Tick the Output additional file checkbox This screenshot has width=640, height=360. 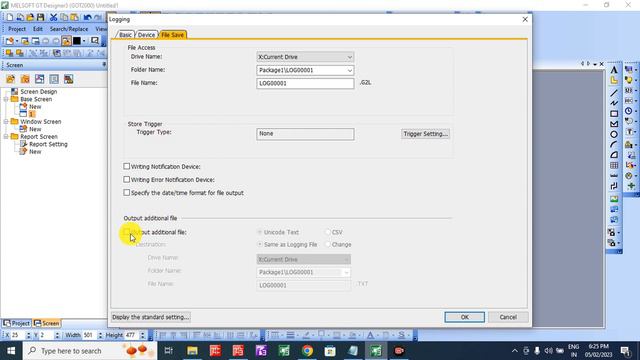127,231
